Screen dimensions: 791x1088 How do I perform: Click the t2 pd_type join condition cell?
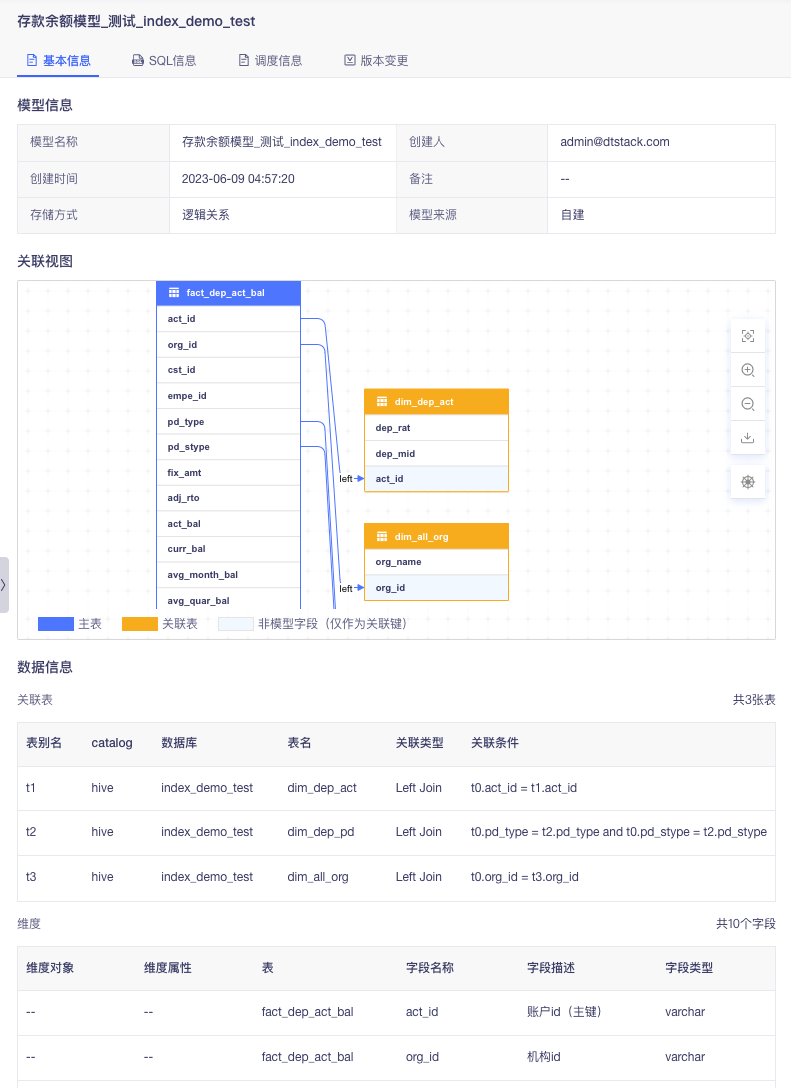tap(619, 831)
